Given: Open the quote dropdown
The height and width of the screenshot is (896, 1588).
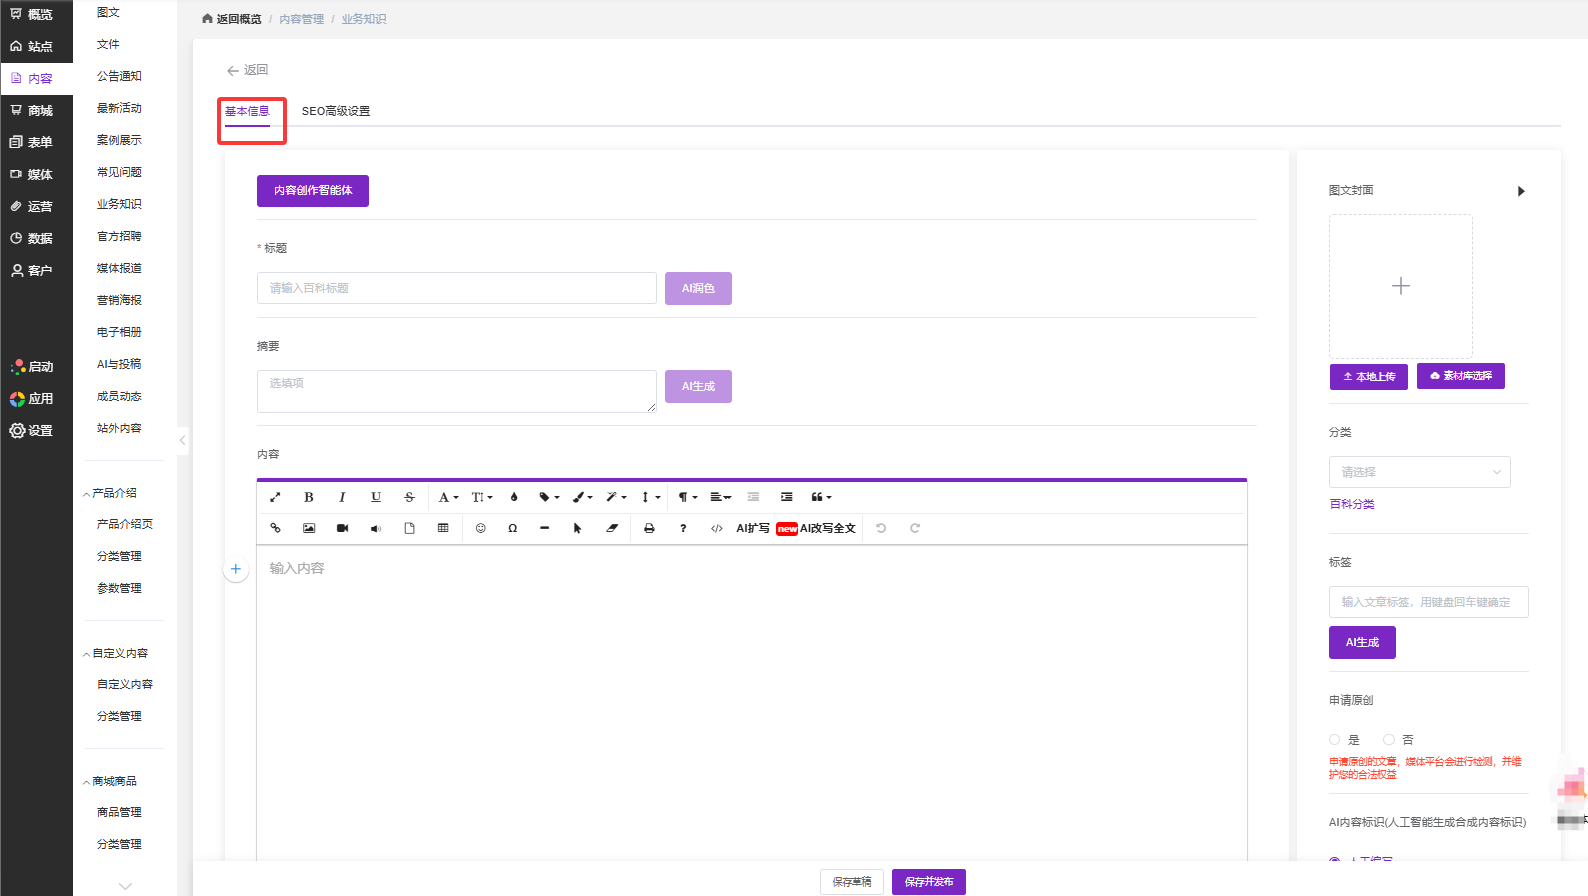Looking at the screenshot, I should tap(821, 497).
